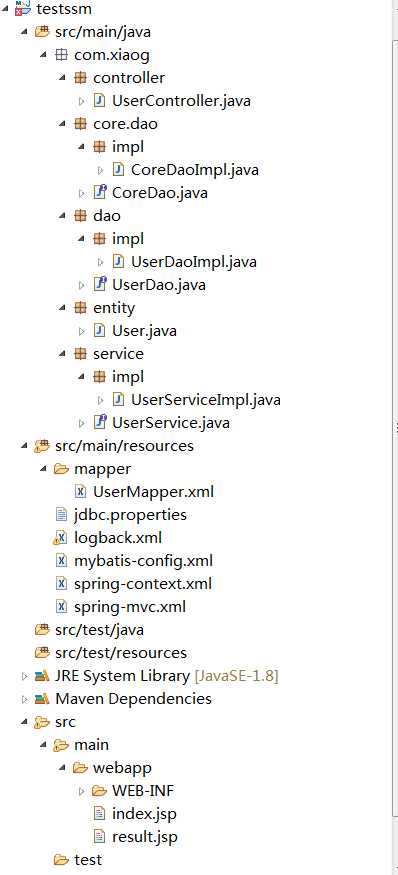Click the logback.xml file icon

pos(60,538)
